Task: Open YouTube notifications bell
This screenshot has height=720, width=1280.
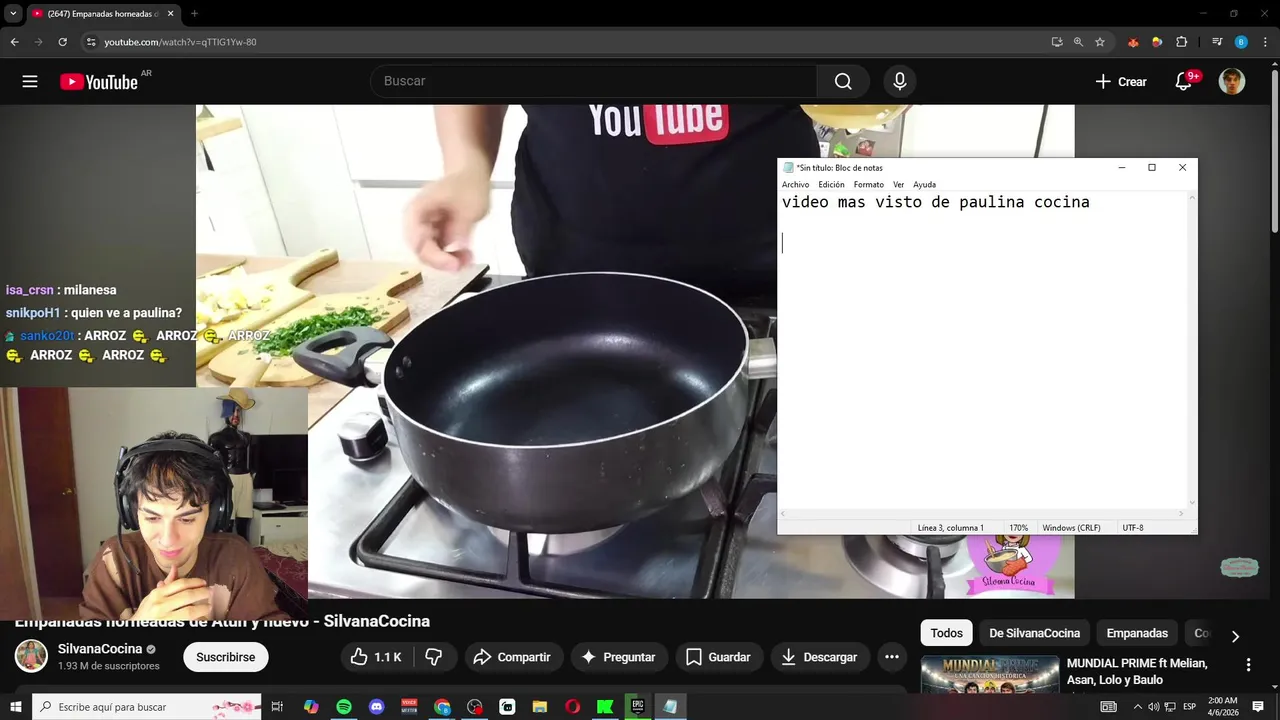Action: [1184, 82]
